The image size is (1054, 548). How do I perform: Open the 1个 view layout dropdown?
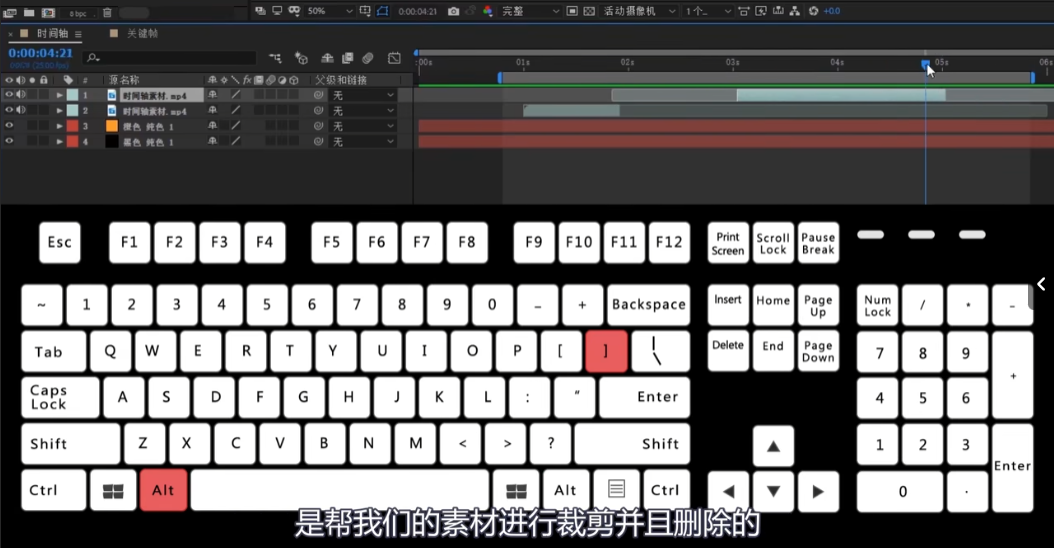(x=708, y=11)
